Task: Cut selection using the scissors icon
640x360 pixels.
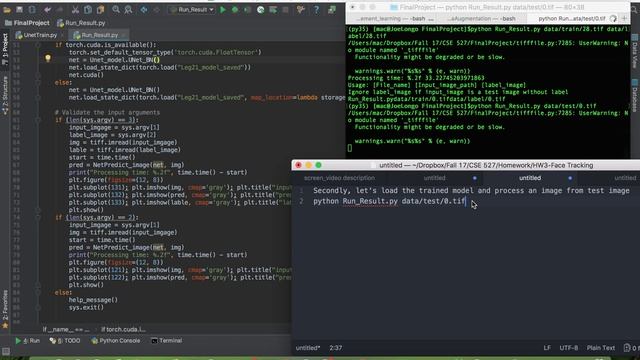Action: pyautogui.click(x=75, y=9)
